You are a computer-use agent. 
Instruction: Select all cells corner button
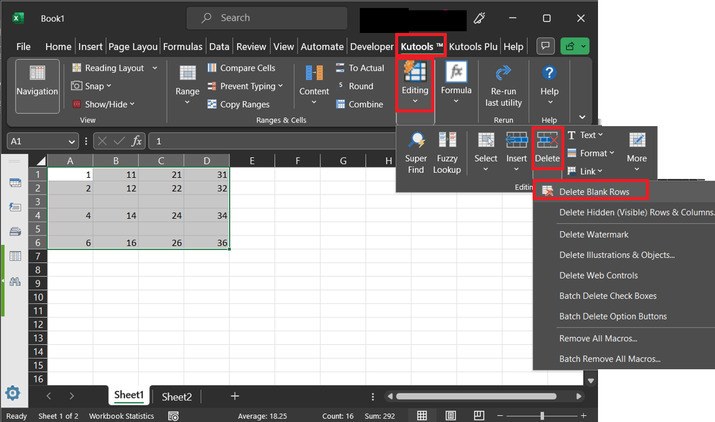(41, 161)
